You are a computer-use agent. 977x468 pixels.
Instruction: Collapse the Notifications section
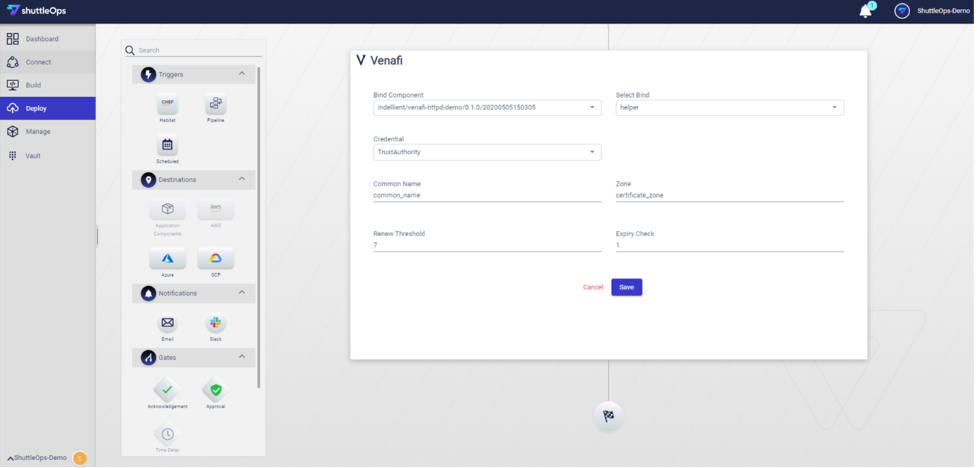coord(242,293)
